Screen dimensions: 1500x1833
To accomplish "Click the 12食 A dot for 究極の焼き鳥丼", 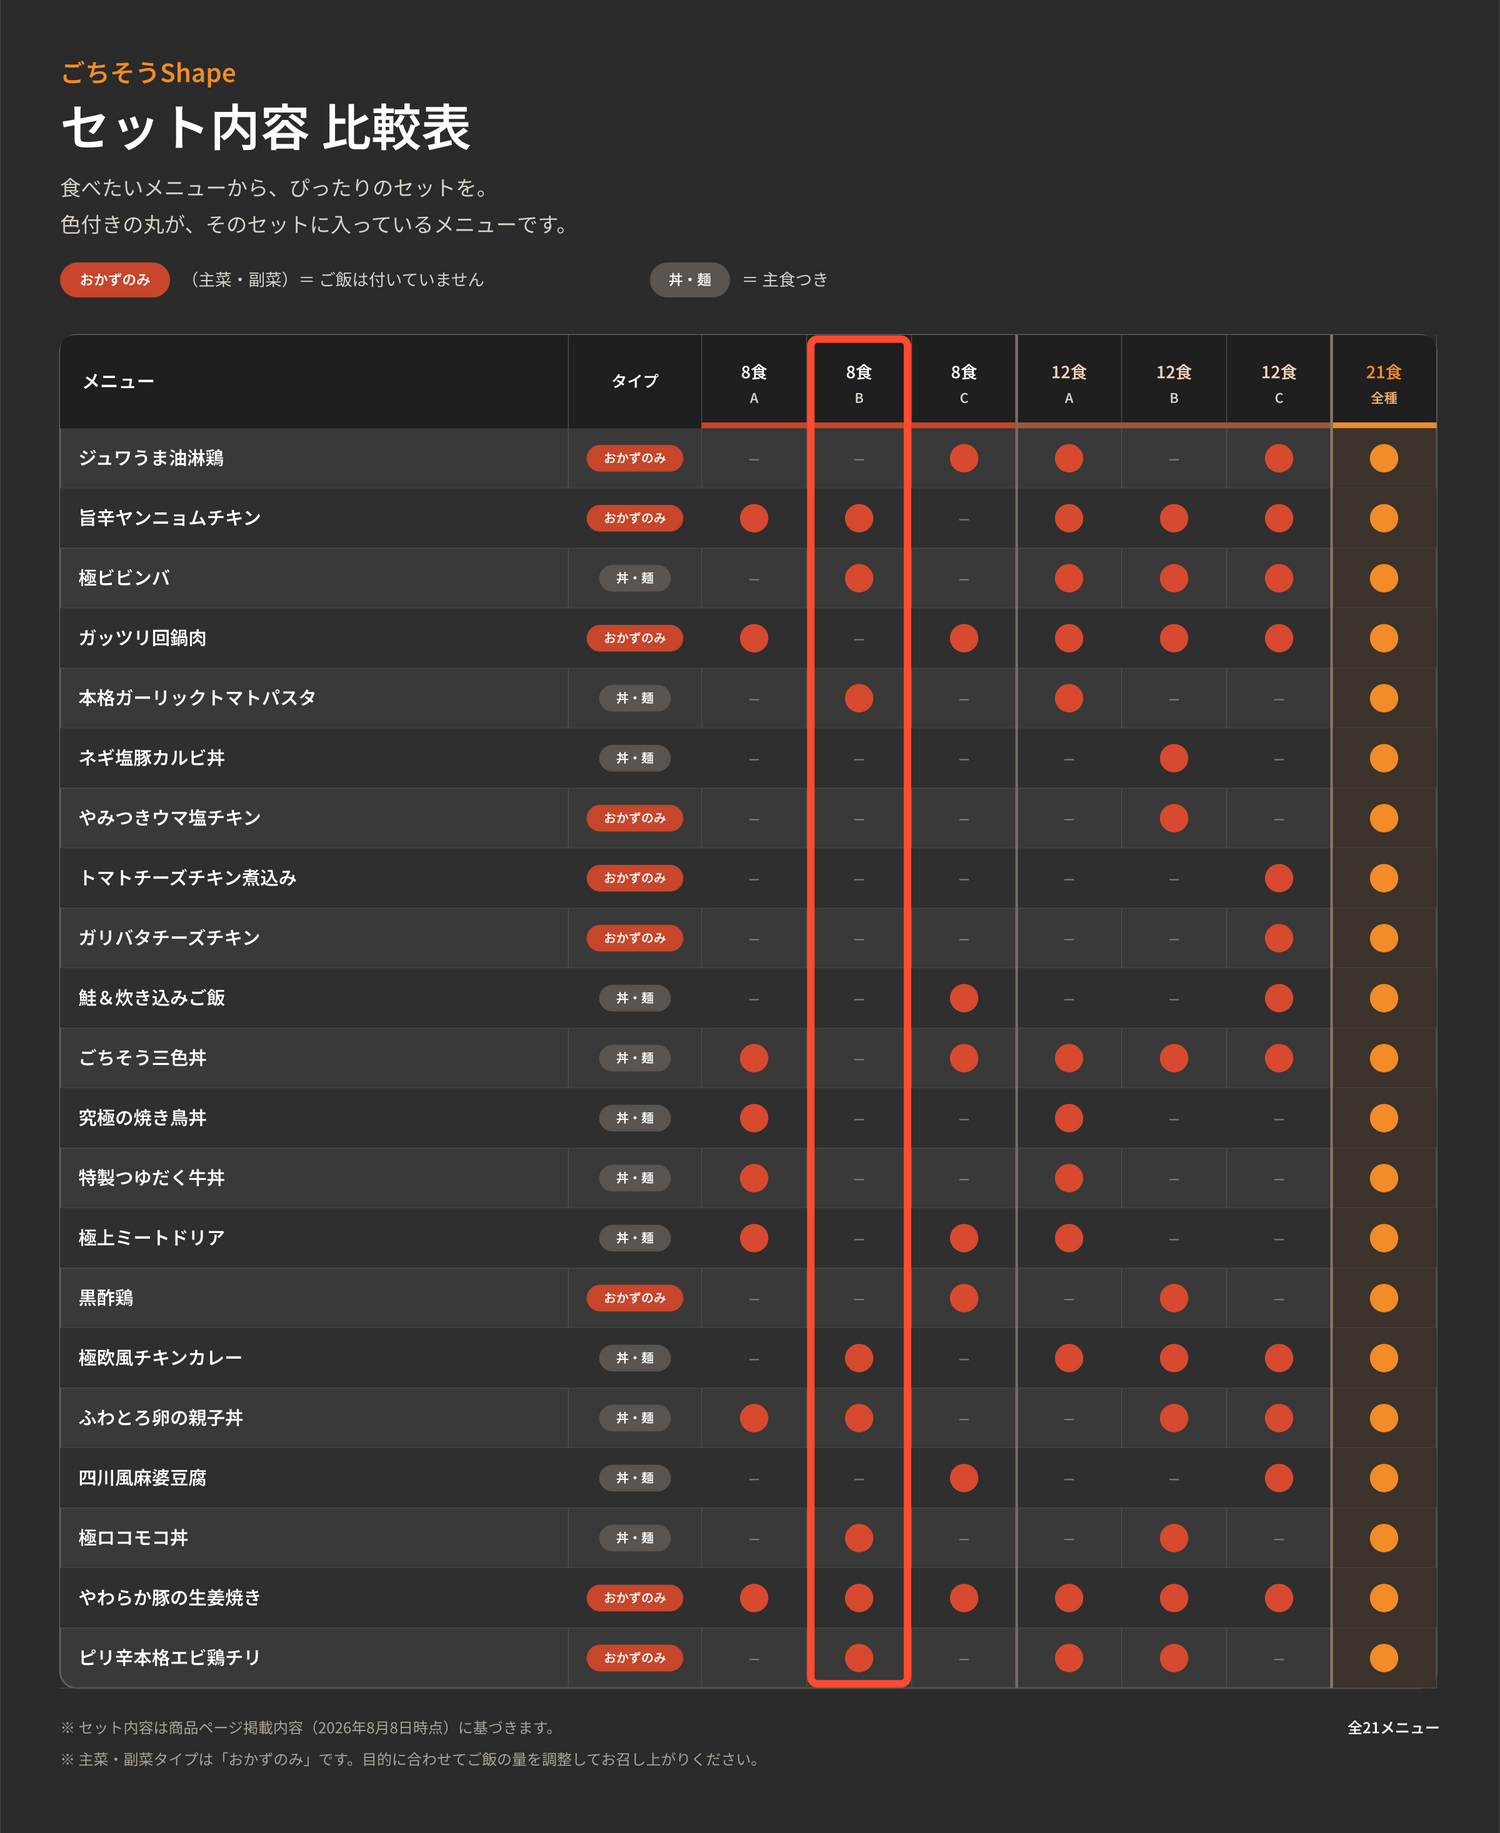I will point(1069,1118).
